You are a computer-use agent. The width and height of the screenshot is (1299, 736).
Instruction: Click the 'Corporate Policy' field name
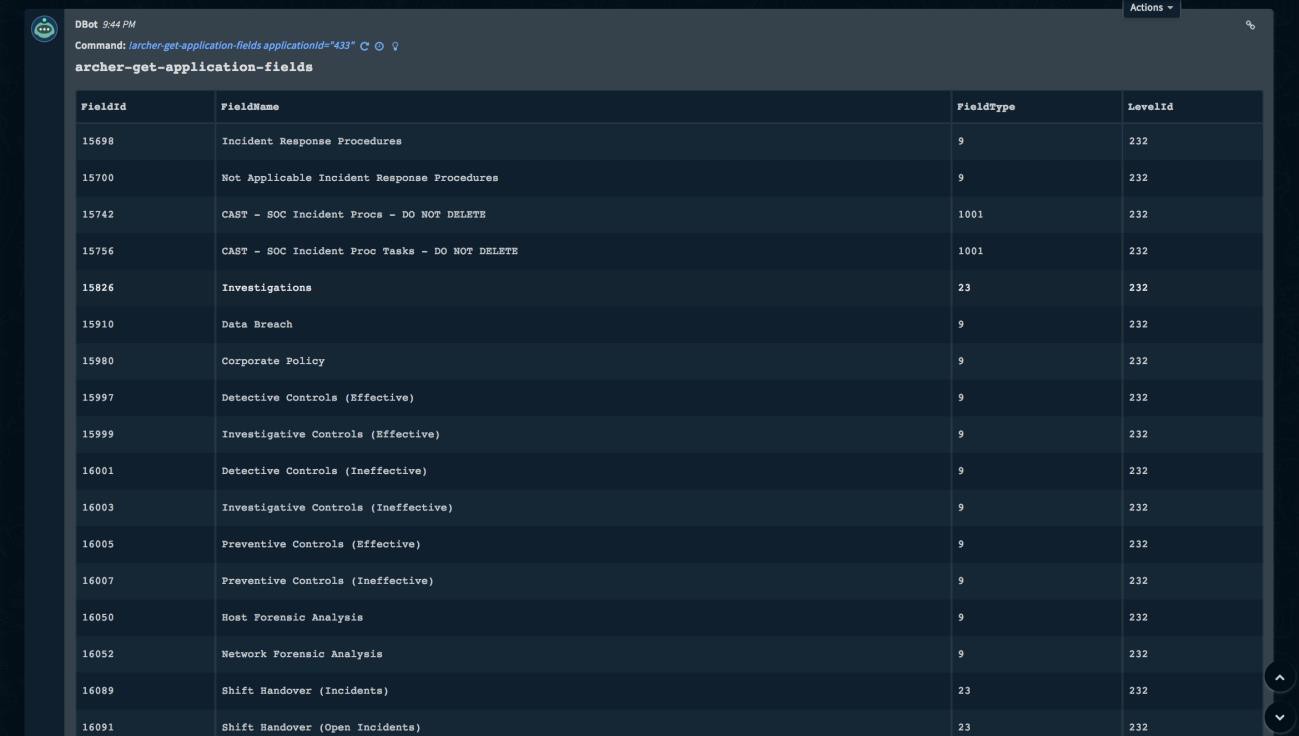click(273, 361)
